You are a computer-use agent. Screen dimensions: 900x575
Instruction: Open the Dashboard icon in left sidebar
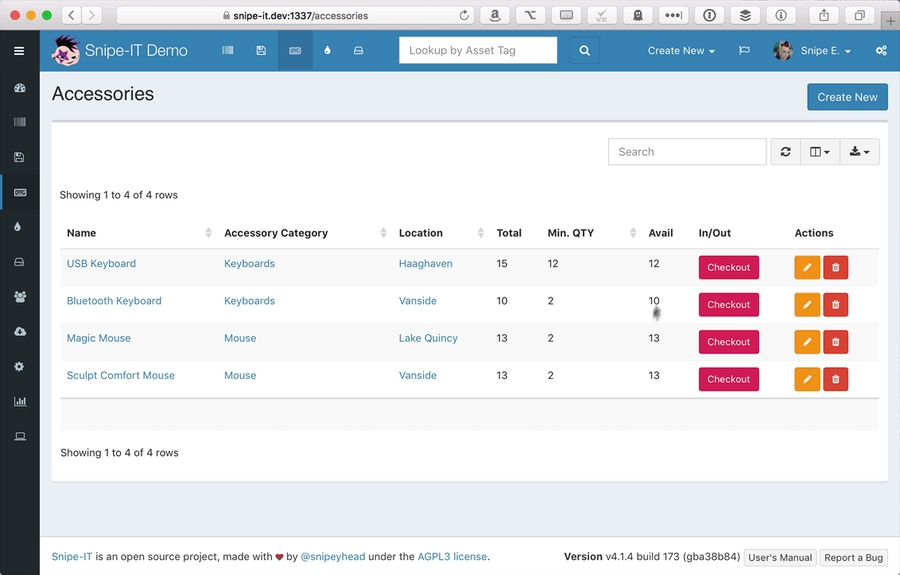click(x=19, y=88)
